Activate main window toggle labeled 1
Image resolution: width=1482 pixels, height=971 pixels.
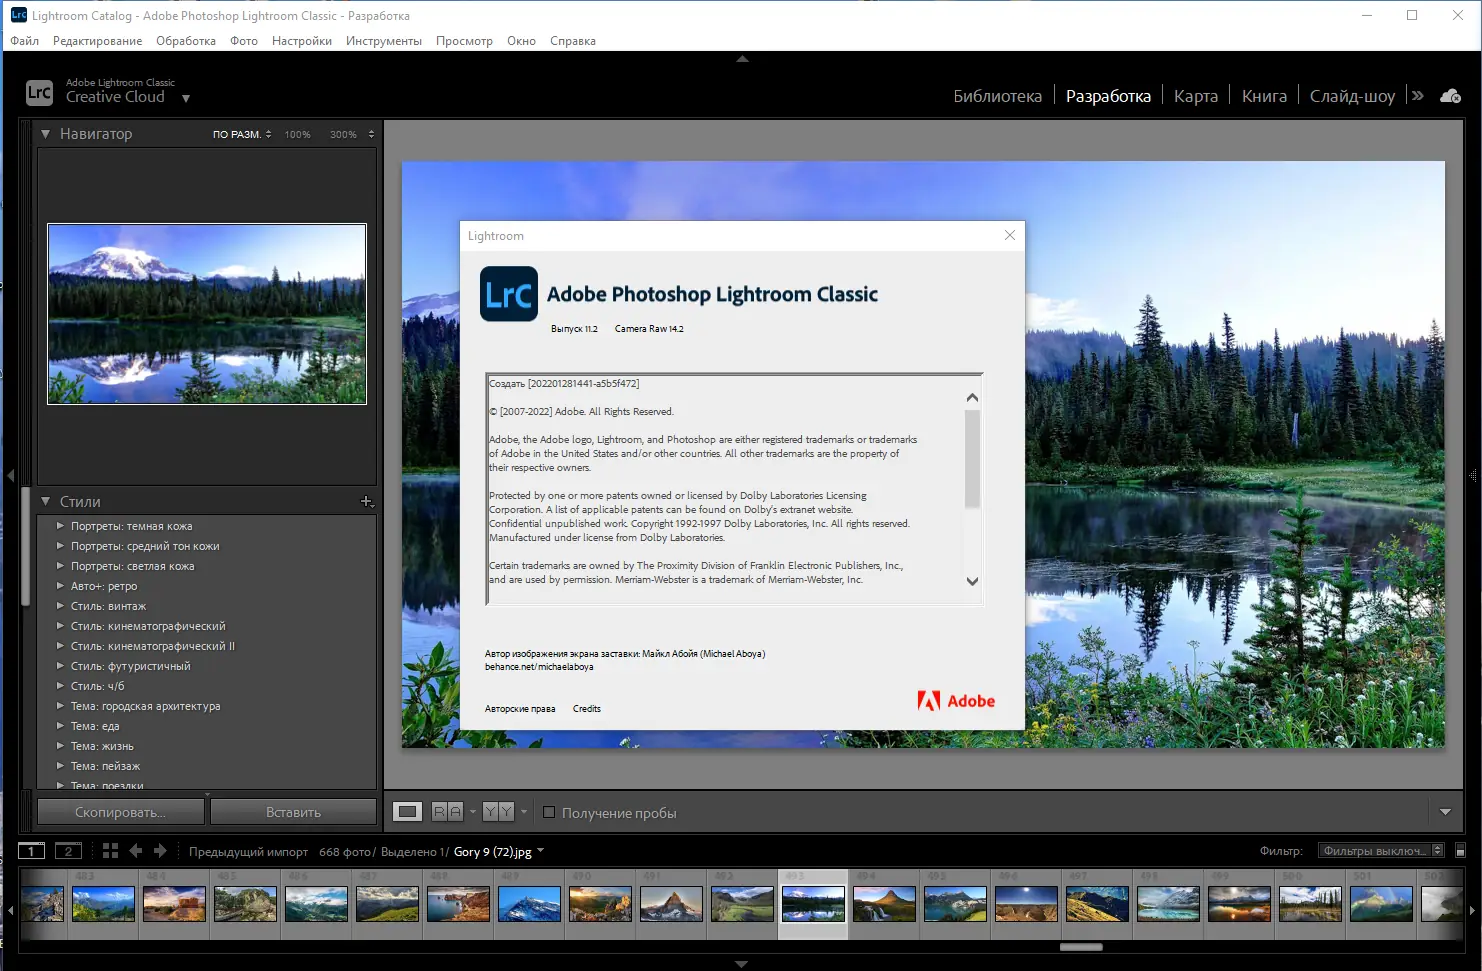tap(31, 850)
